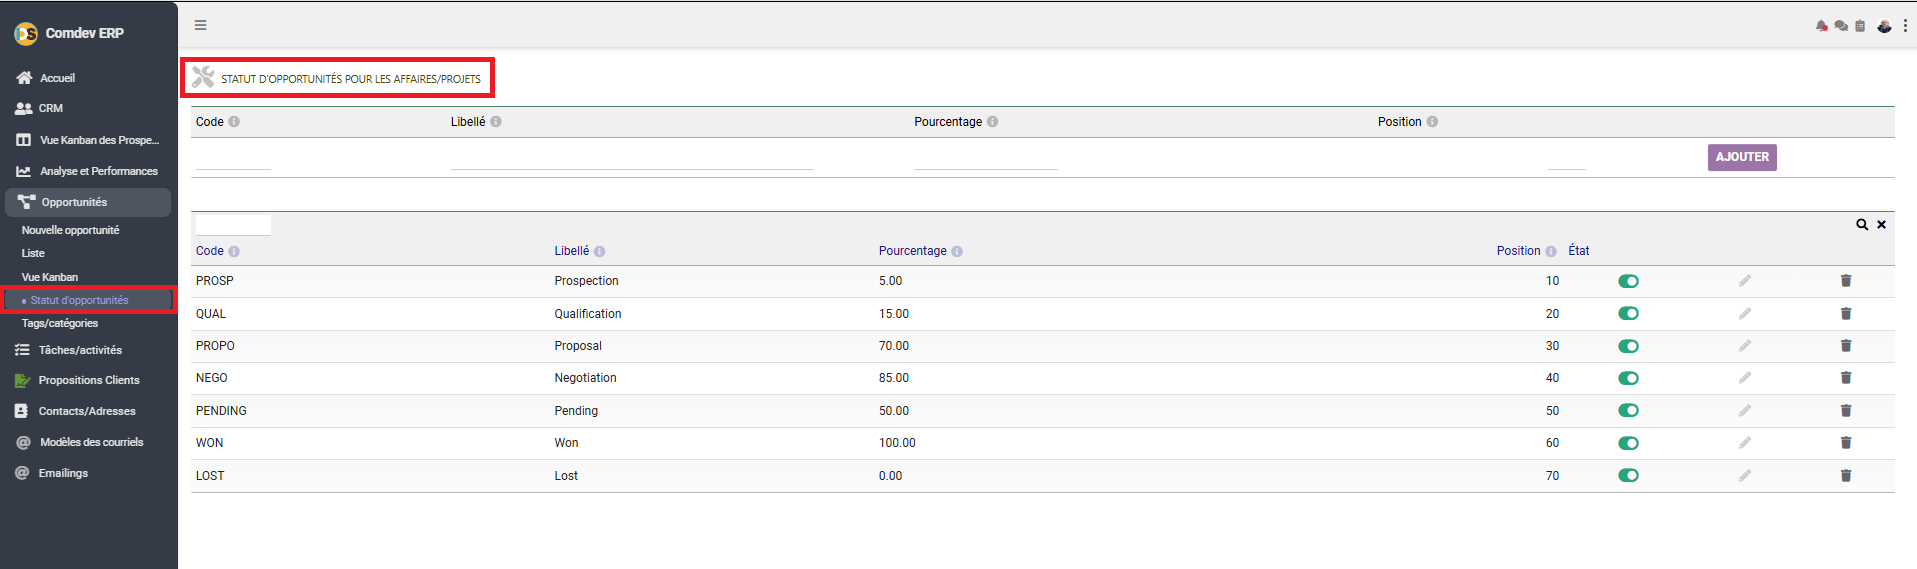Delete the PROSP status row
This screenshot has height=569, width=1917.
[1846, 281]
